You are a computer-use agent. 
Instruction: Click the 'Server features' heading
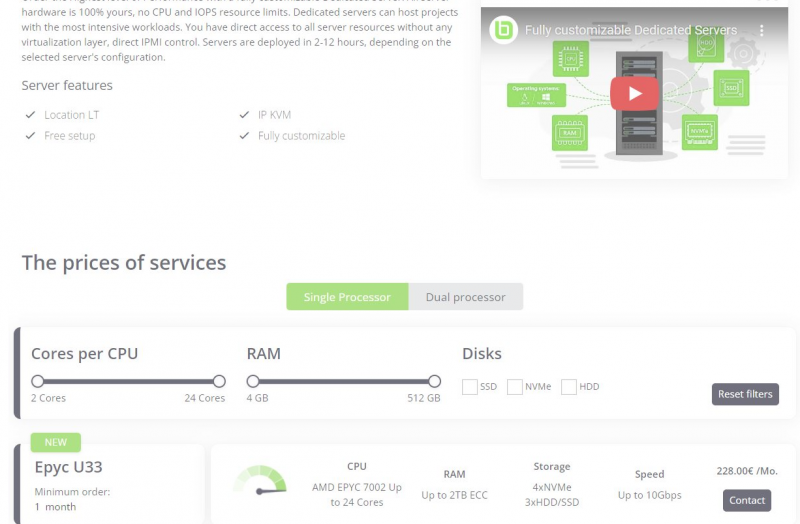pos(67,85)
